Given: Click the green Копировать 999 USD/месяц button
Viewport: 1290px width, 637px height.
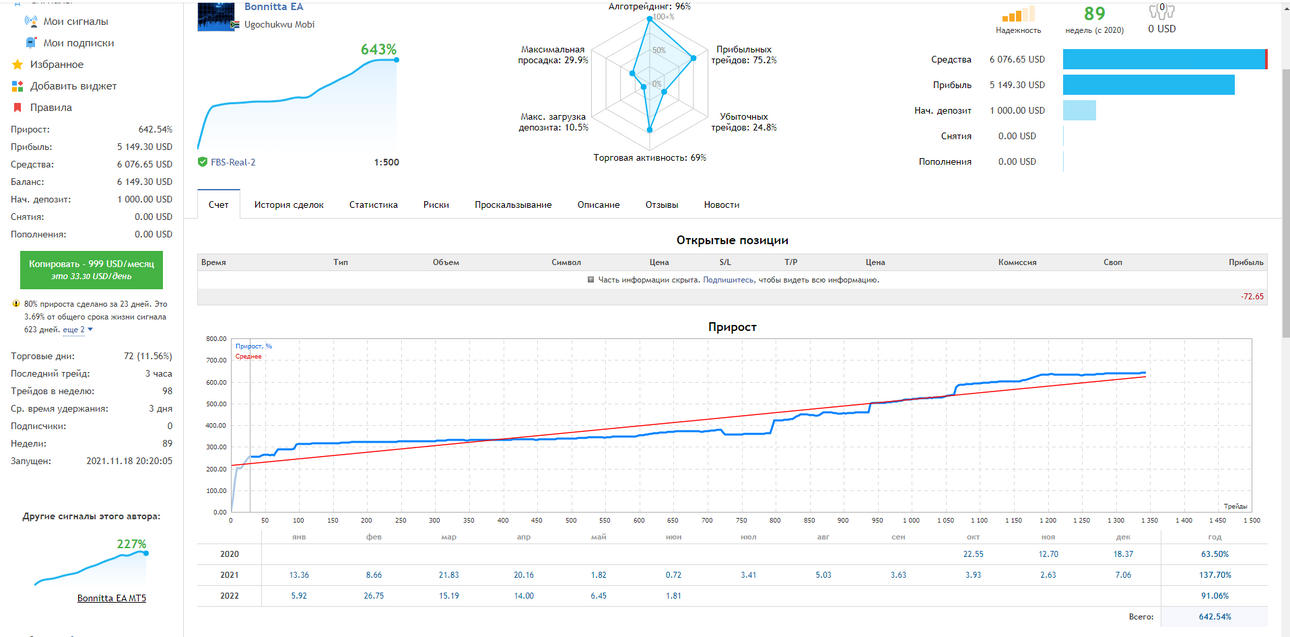Looking at the screenshot, I should click(91, 270).
